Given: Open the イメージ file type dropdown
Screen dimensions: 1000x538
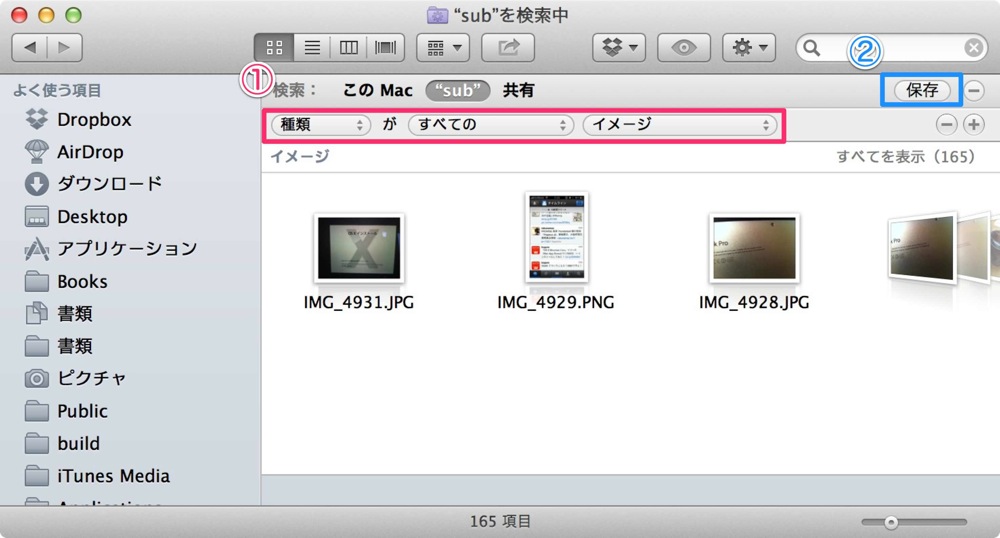Looking at the screenshot, I should (x=680, y=124).
